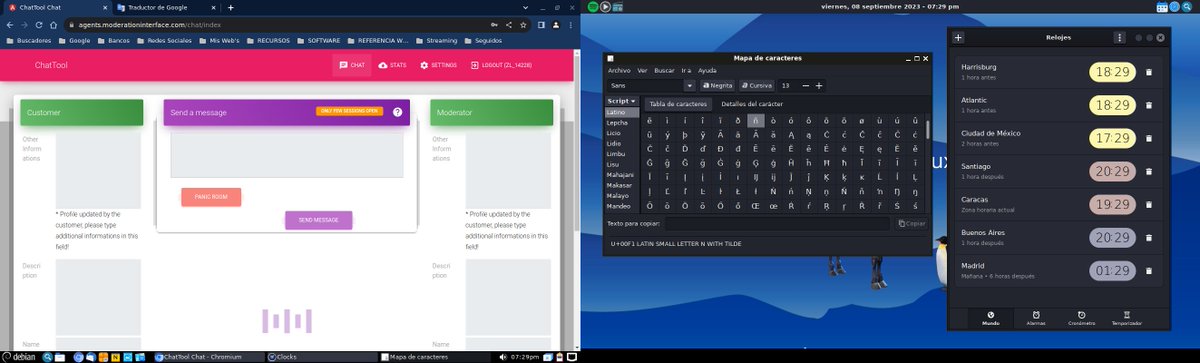Open the Script grouping dropdown
This screenshot has height=363, width=1200.
pos(621,101)
